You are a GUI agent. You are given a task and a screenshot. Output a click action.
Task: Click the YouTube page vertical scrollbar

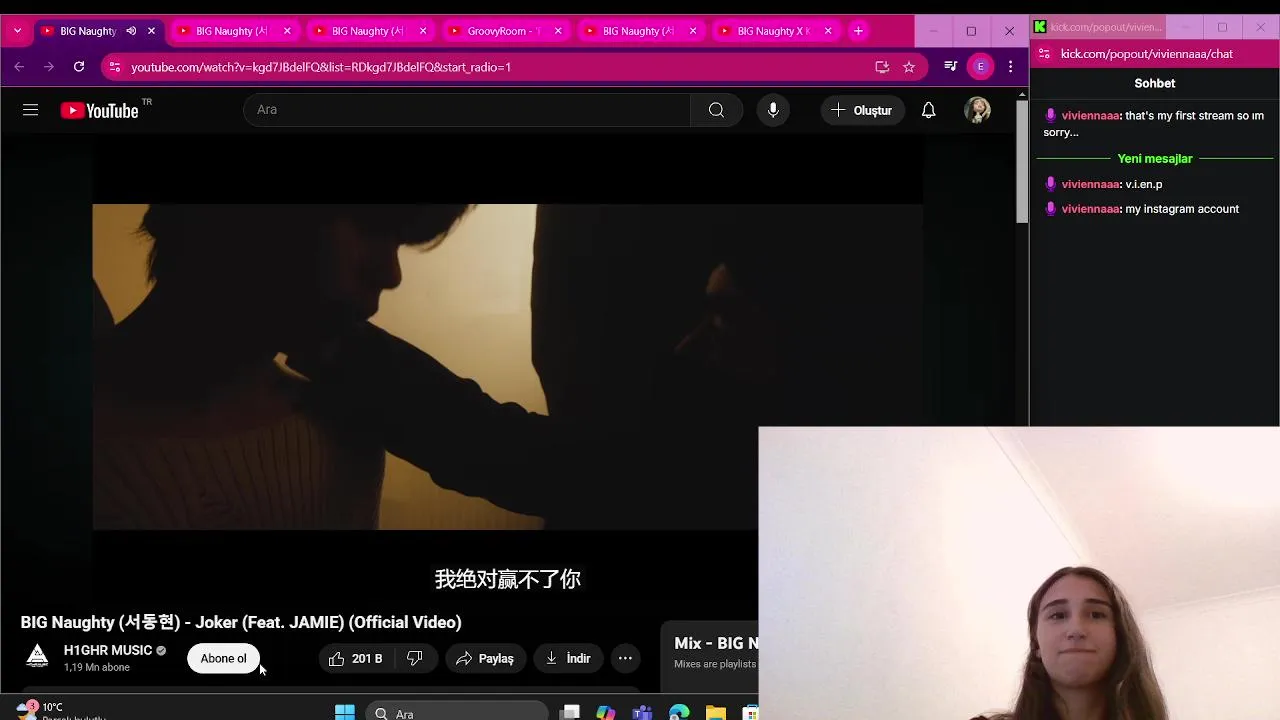(x=1022, y=160)
